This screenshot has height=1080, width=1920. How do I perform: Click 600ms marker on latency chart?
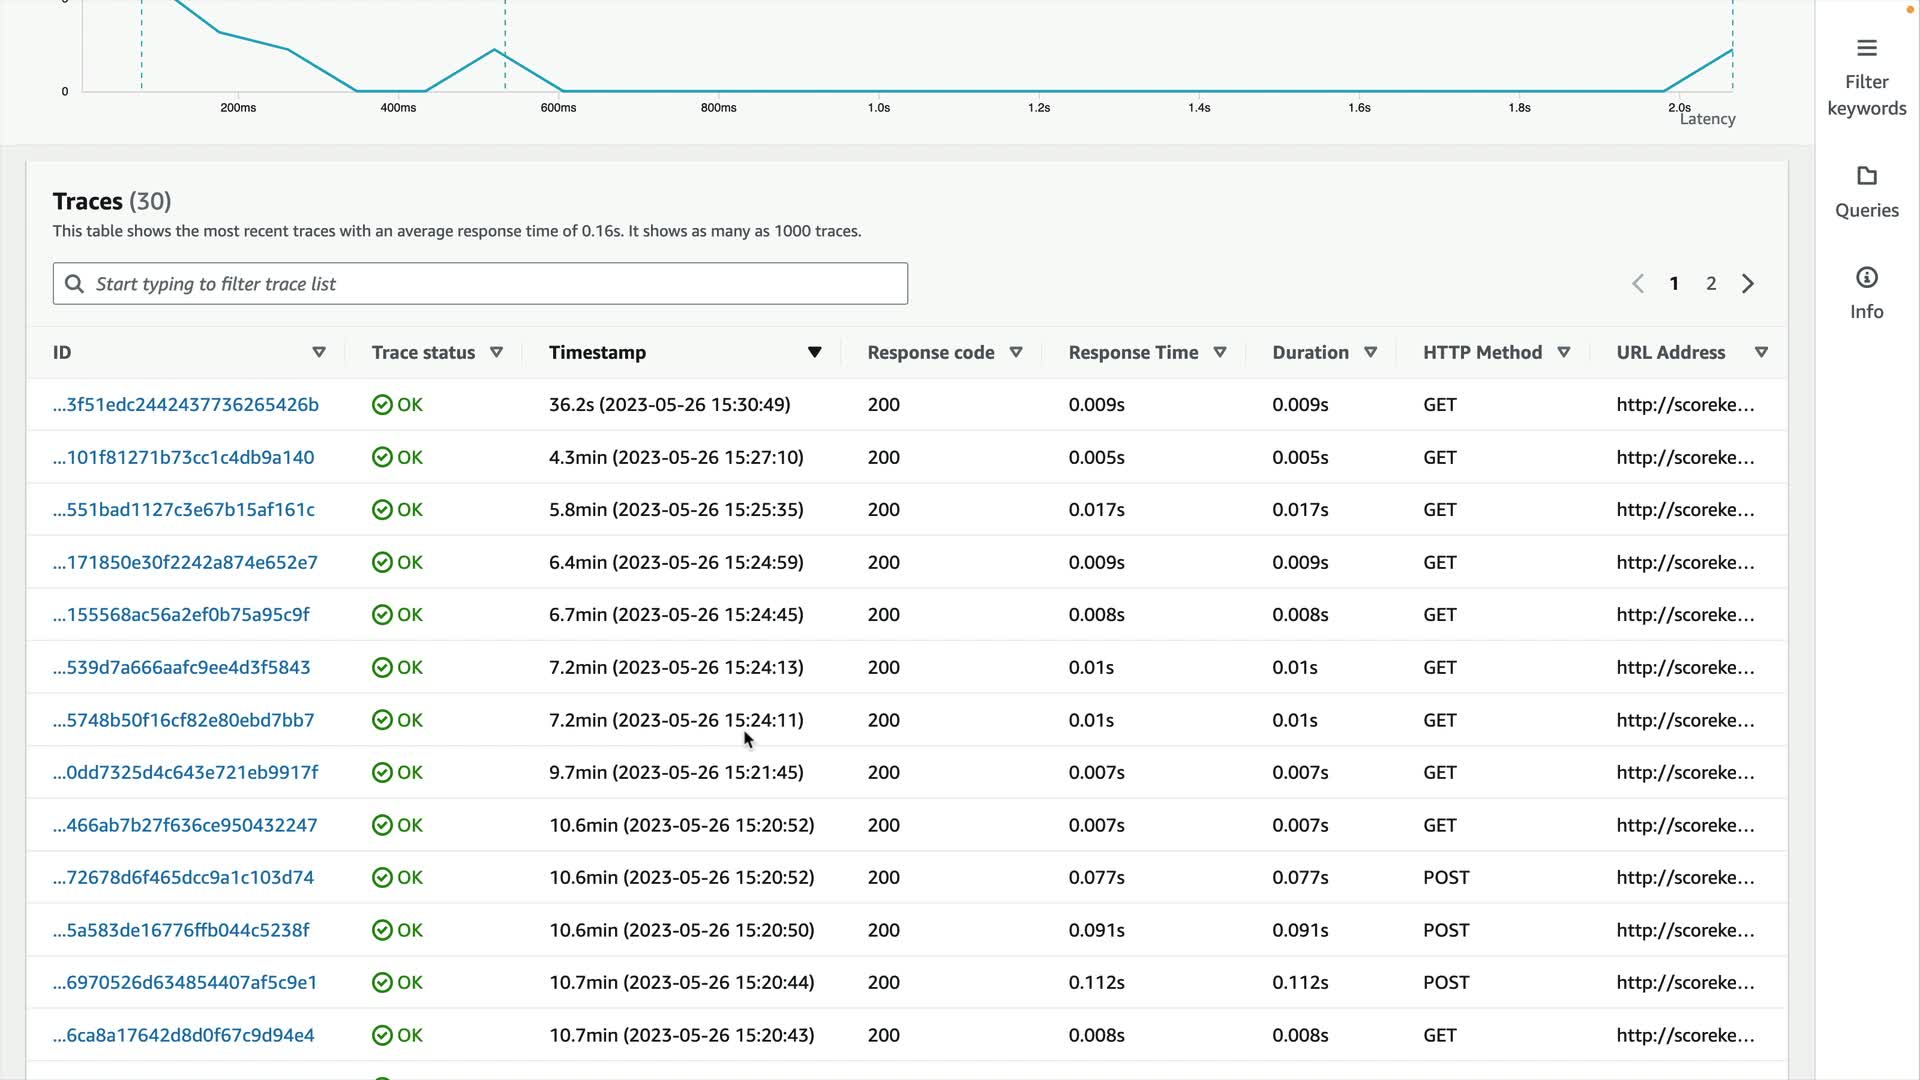(x=558, y=107)
